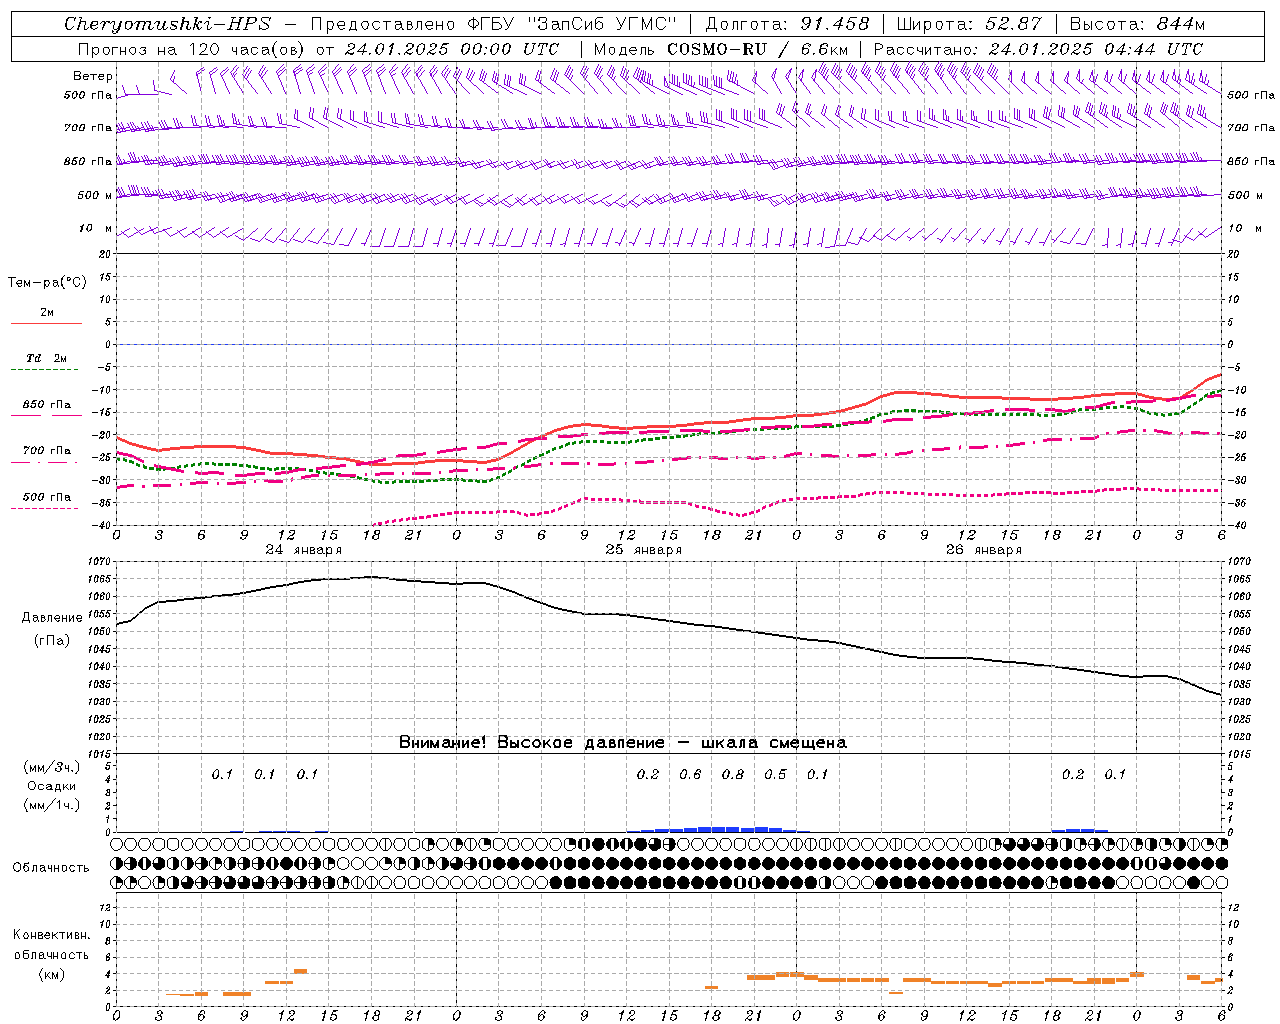Viewport: 1280px width, 1024px height.
Task: Select the (мм/1ч.) precipitation unit label
Action: 51,806
